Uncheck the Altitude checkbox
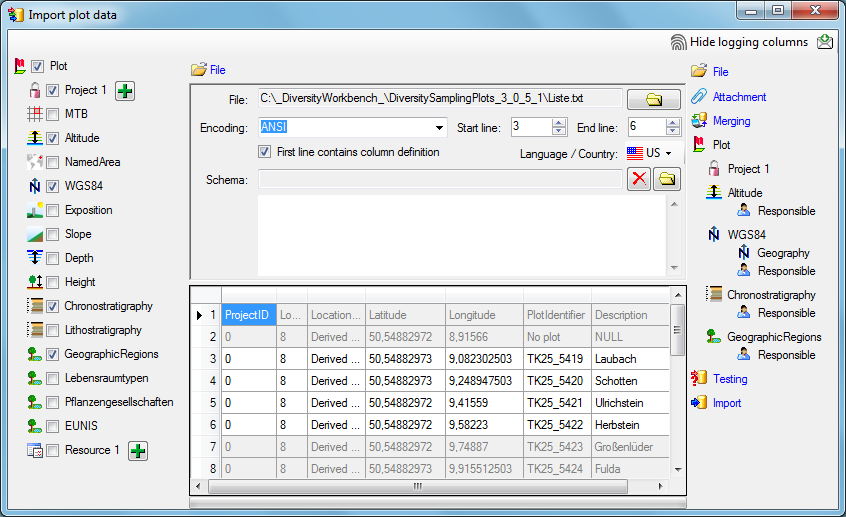846x517 pixels. tap(53, 138)
